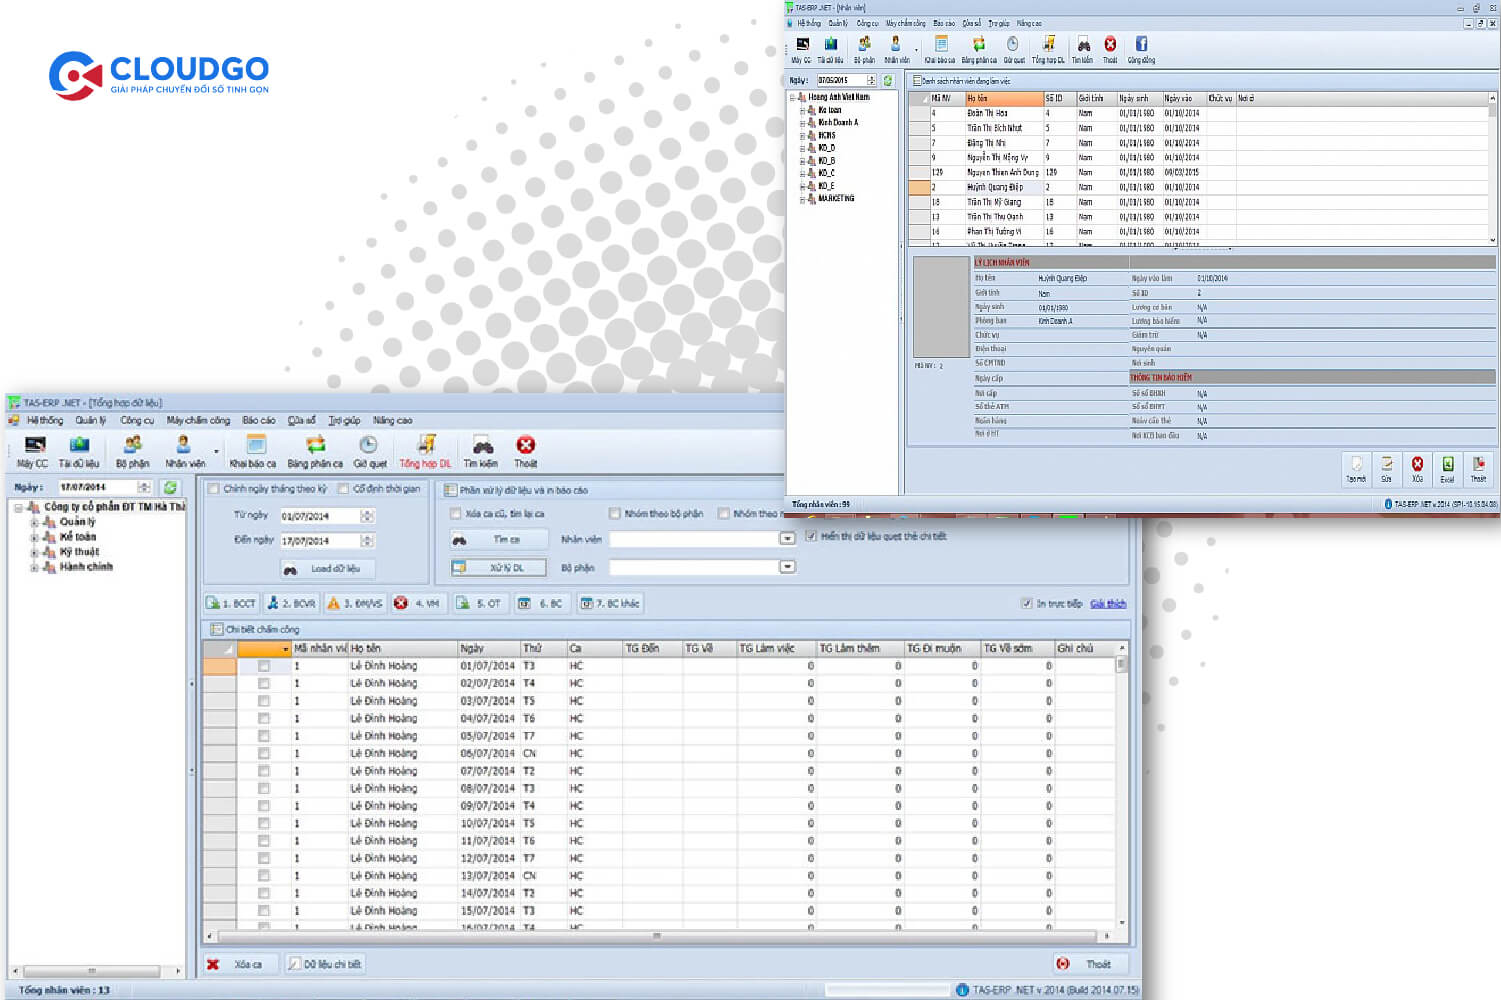Refresh with green icon in Nhân viên window
Viewport: 1501px width, 1000px height.
(887, 80)
